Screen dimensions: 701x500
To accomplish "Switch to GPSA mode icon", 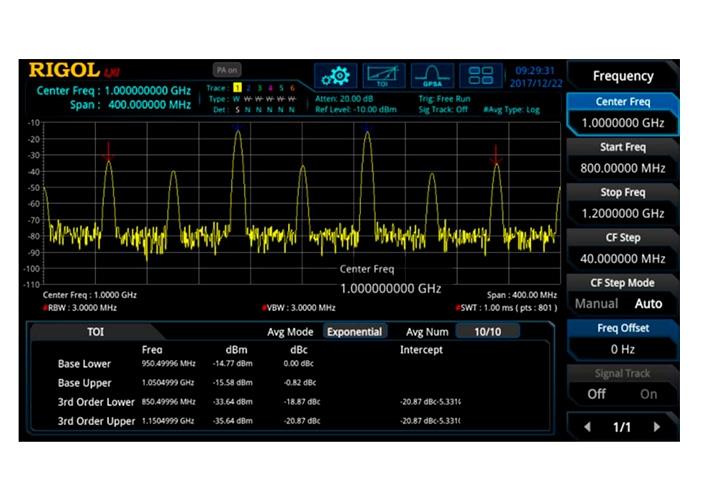I will [433, 76].
